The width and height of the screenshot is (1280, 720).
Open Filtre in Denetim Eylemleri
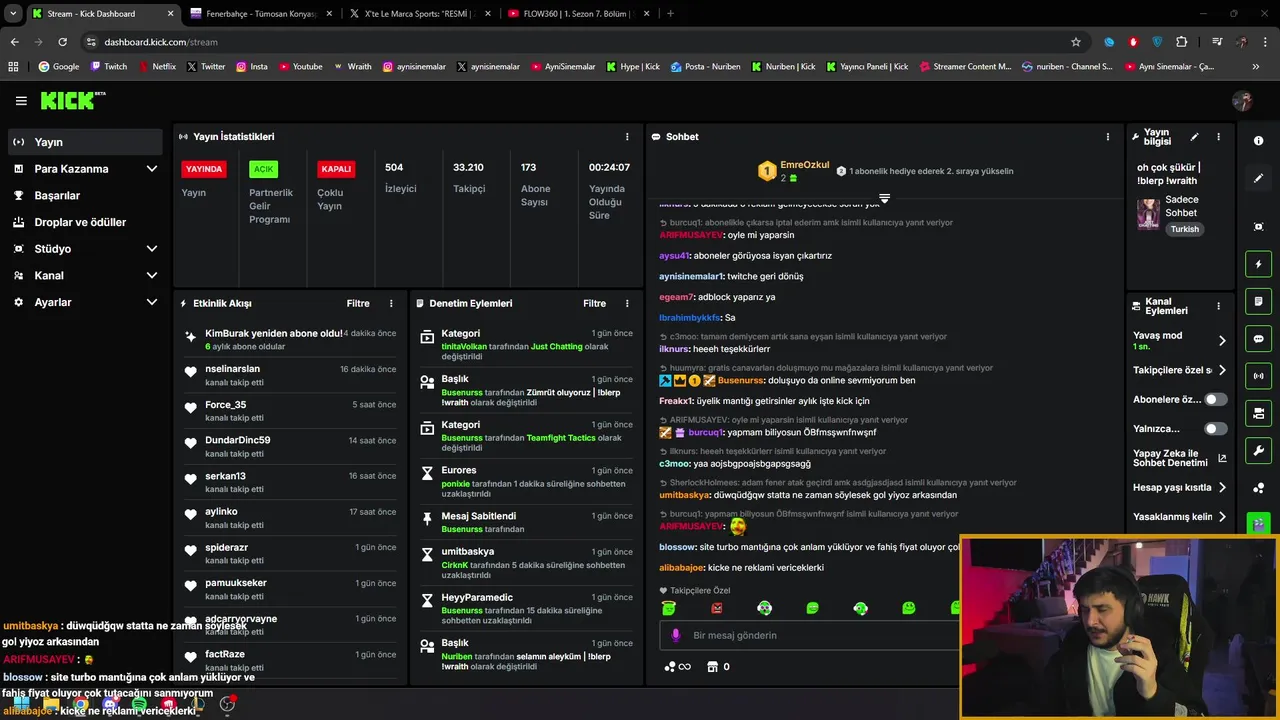(x=594, y=303)
